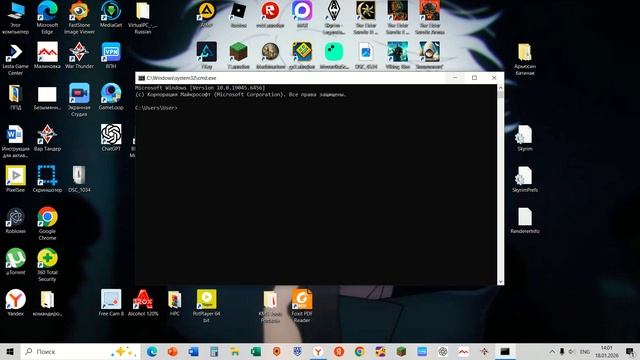Click the Microsoft Windows version line
This screenshot has height=360, width=640.
[x=200, y=88]
